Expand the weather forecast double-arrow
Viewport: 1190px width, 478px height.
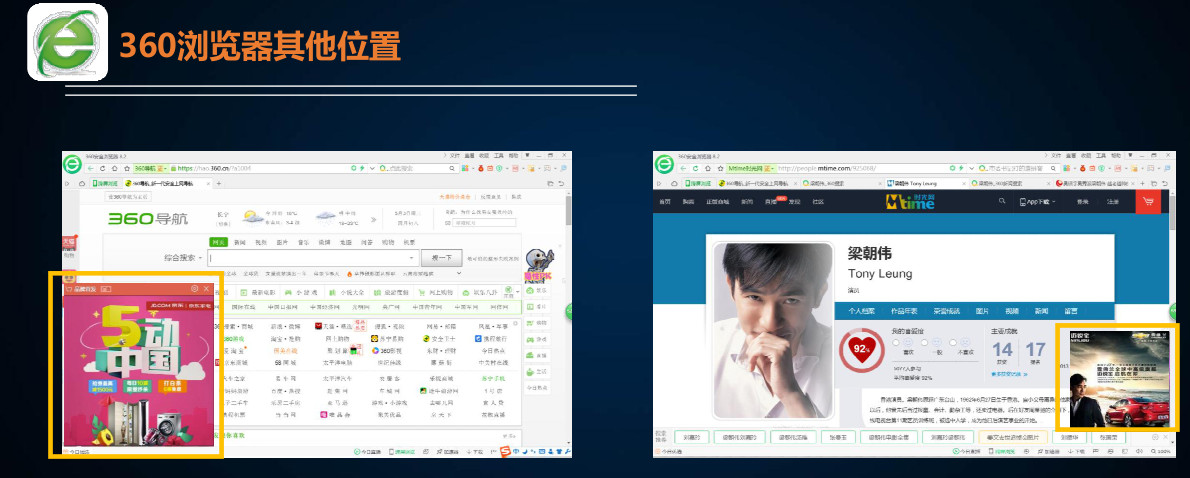pyautogui.click(x=373, y=219)
